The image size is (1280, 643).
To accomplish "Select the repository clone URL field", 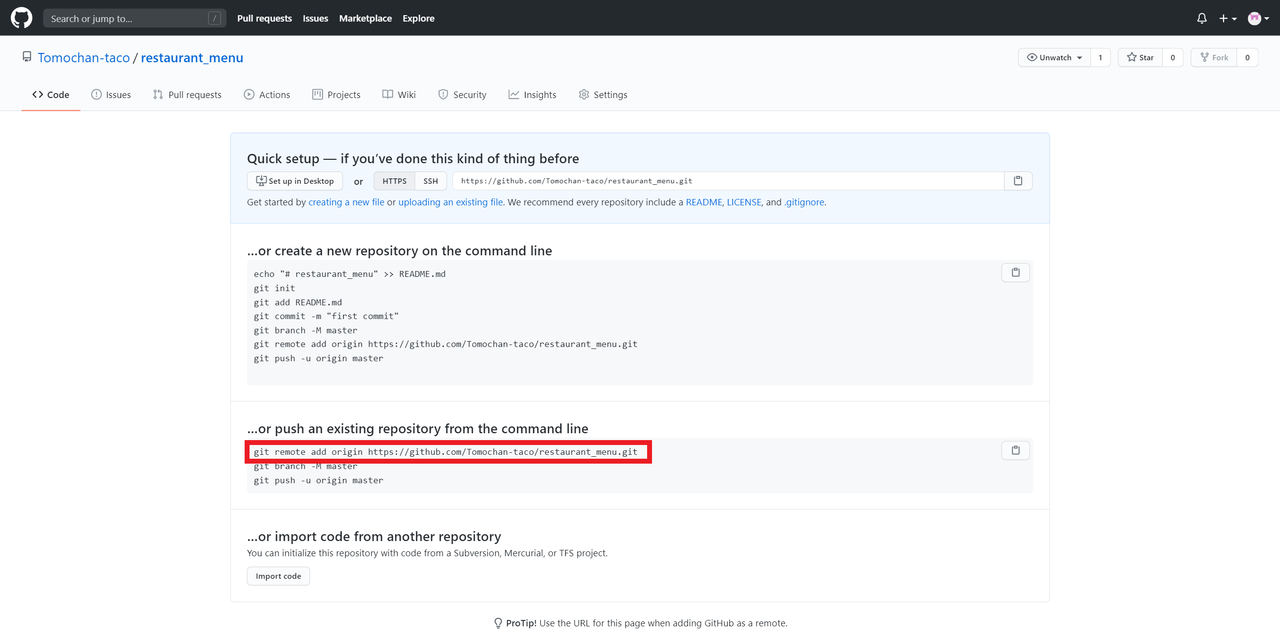I will click(728, 181).
